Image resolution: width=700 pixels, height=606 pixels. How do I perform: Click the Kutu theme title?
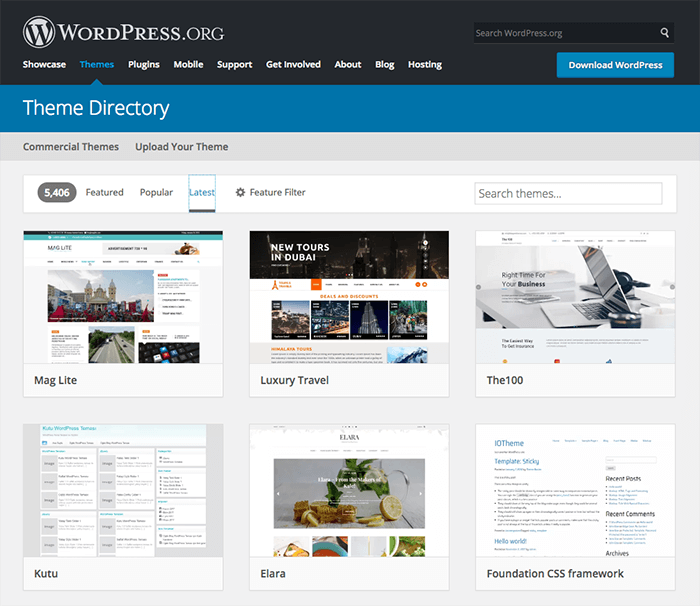point(46,574)
